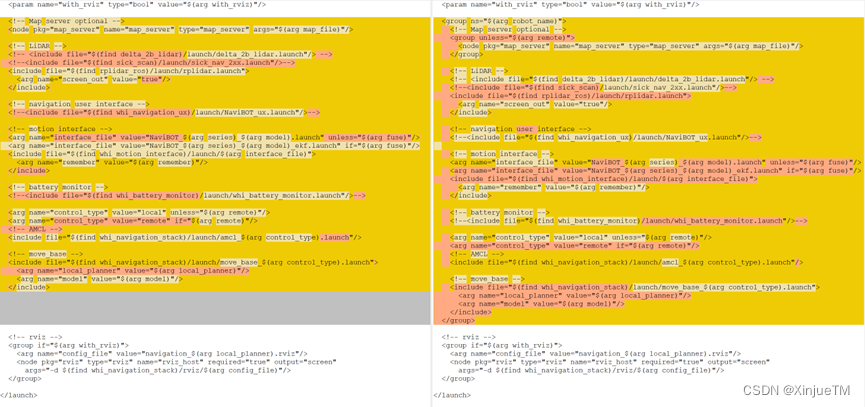Click the 'battery monitor' comment in left pane
Screen dimensions: 865x407
(58, 188)
